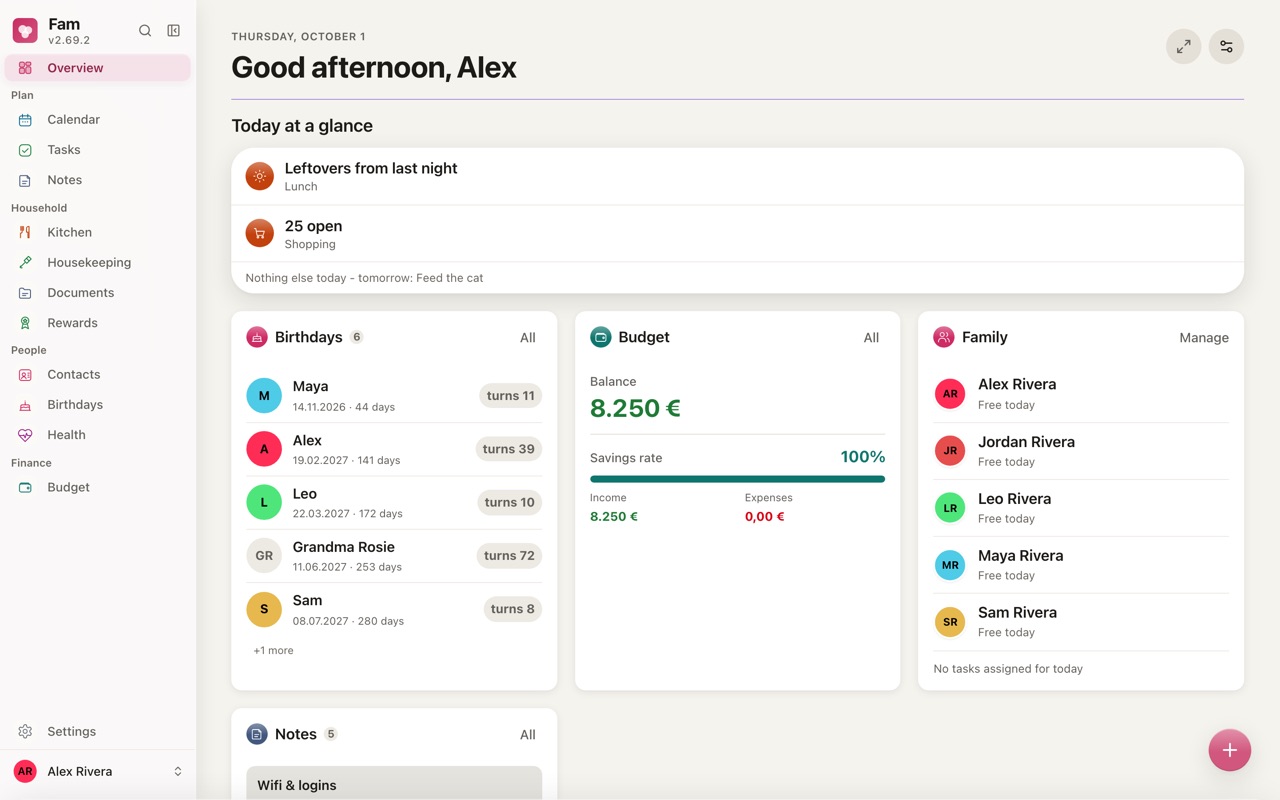Open Tasks from the sidebar

[98, 150]
